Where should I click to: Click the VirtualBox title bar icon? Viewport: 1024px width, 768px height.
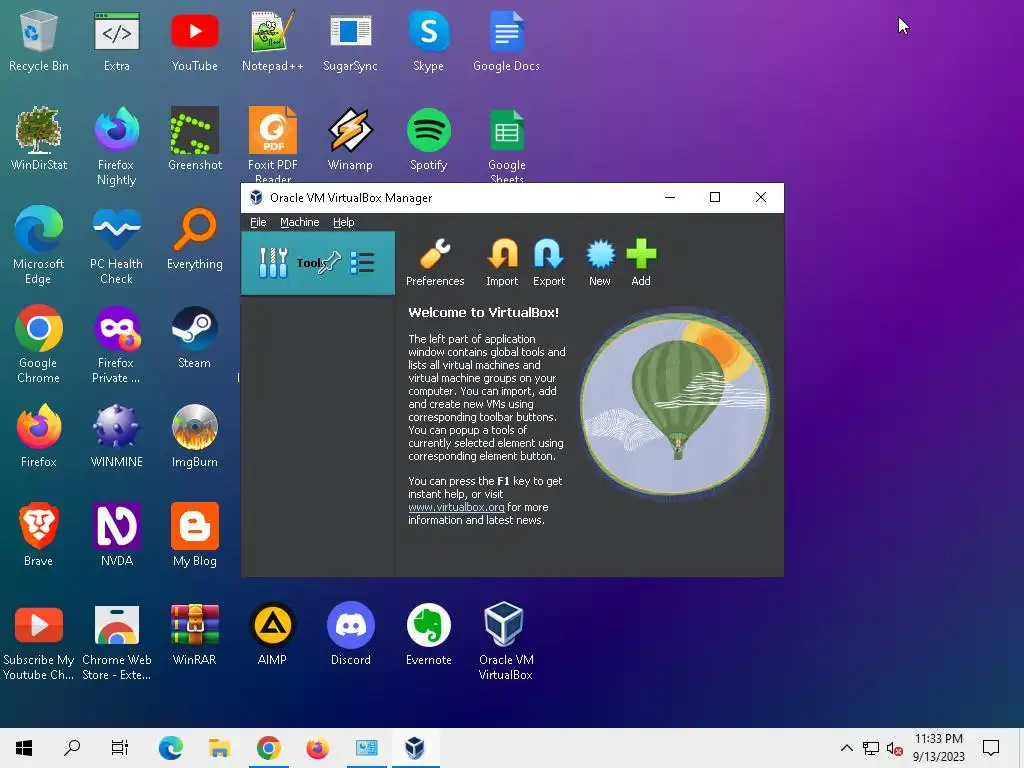click(x=256, y=197)
